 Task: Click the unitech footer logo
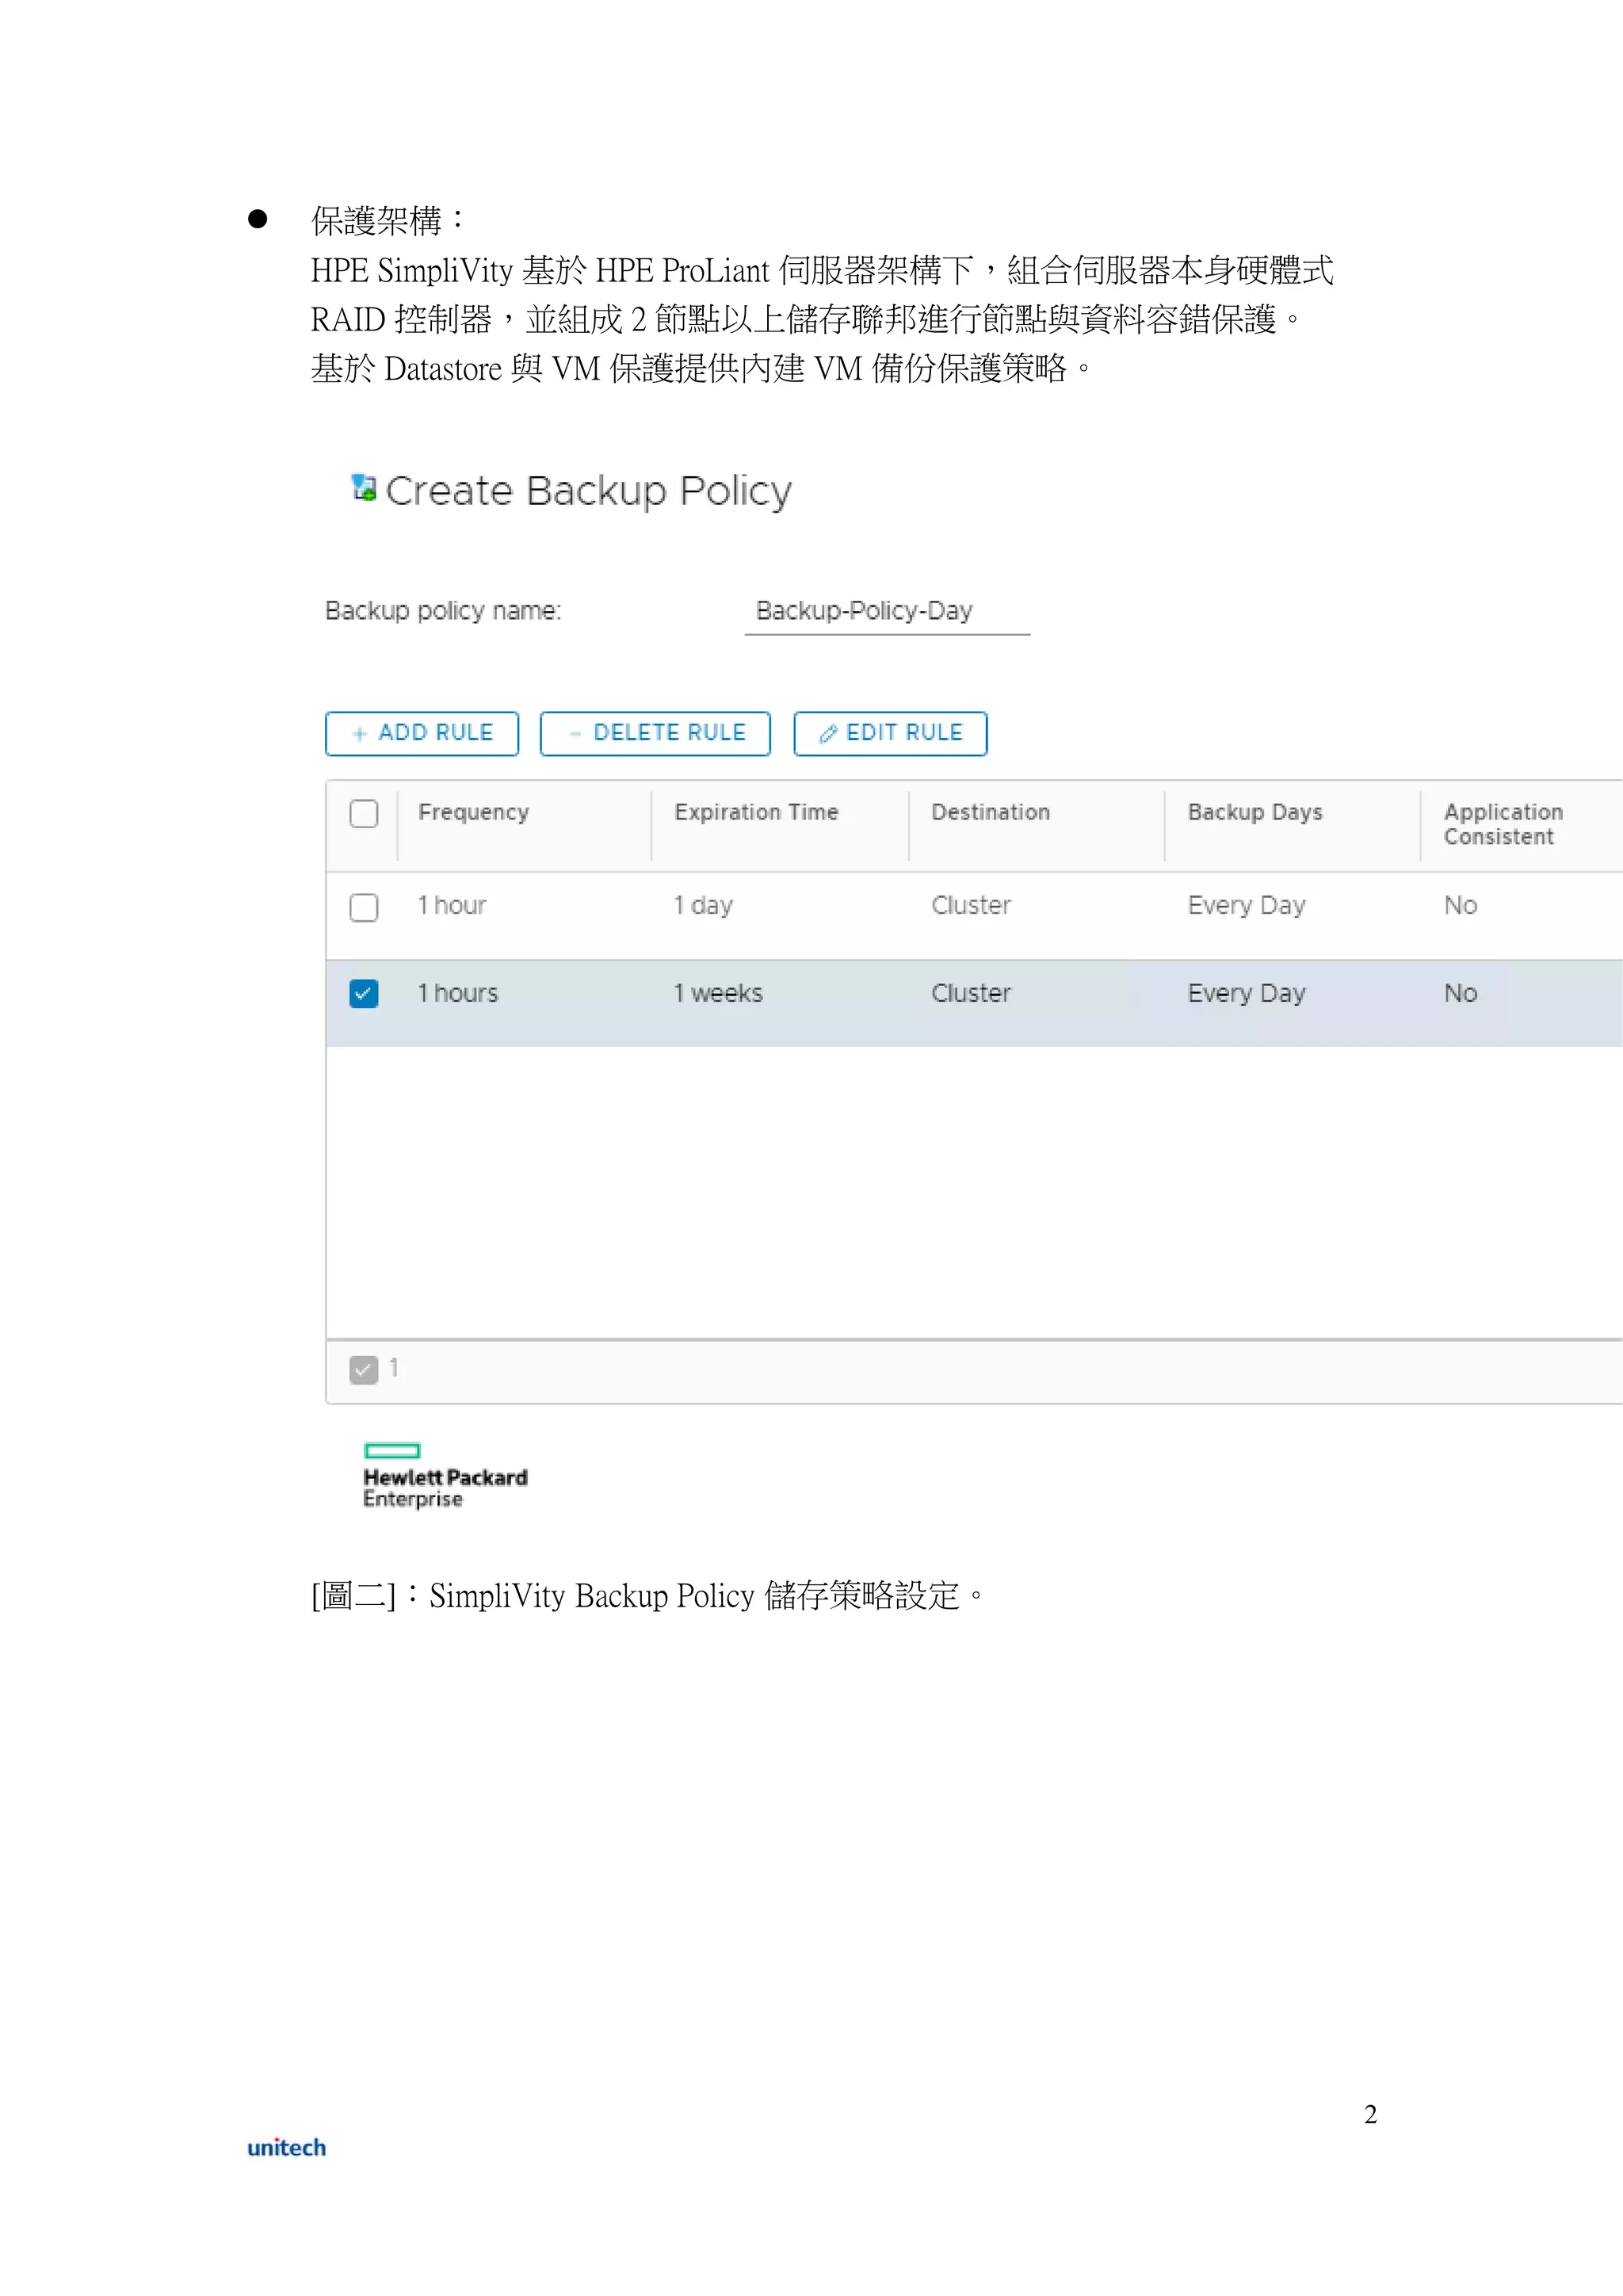coord(286,2147)
